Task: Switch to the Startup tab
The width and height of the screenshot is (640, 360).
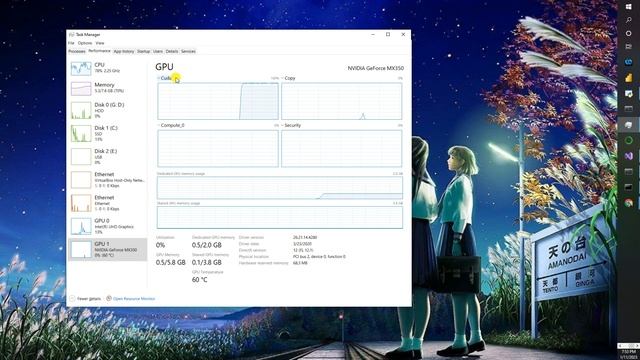Action: tap(144, 51)
